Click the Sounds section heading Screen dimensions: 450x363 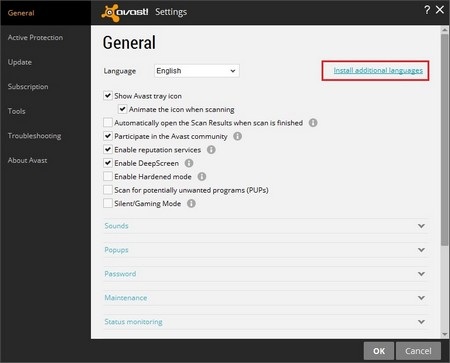pyautogui.click(x=116, y=226)
